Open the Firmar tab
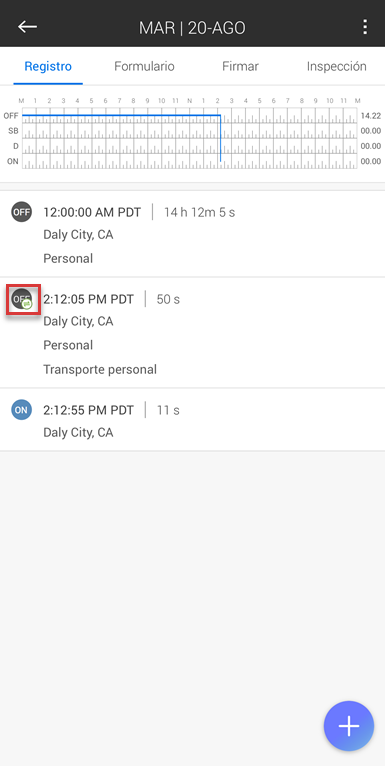The image size is (385, 767). [240, 67]
